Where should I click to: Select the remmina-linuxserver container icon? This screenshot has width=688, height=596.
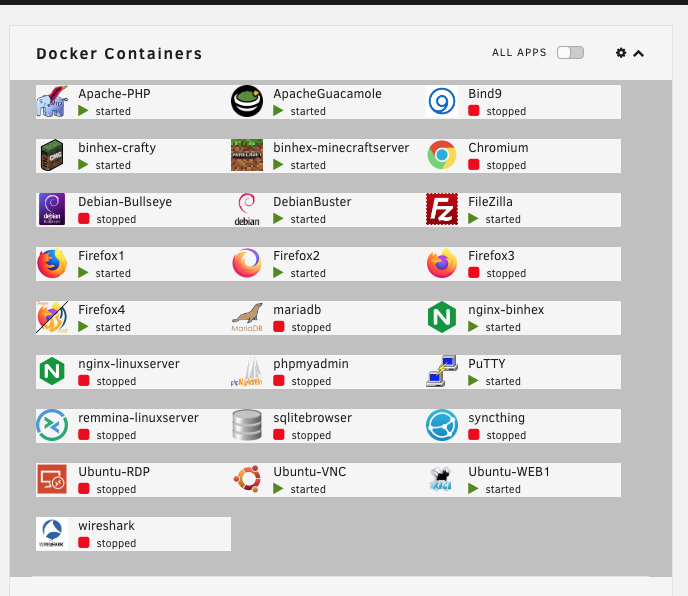52,425
